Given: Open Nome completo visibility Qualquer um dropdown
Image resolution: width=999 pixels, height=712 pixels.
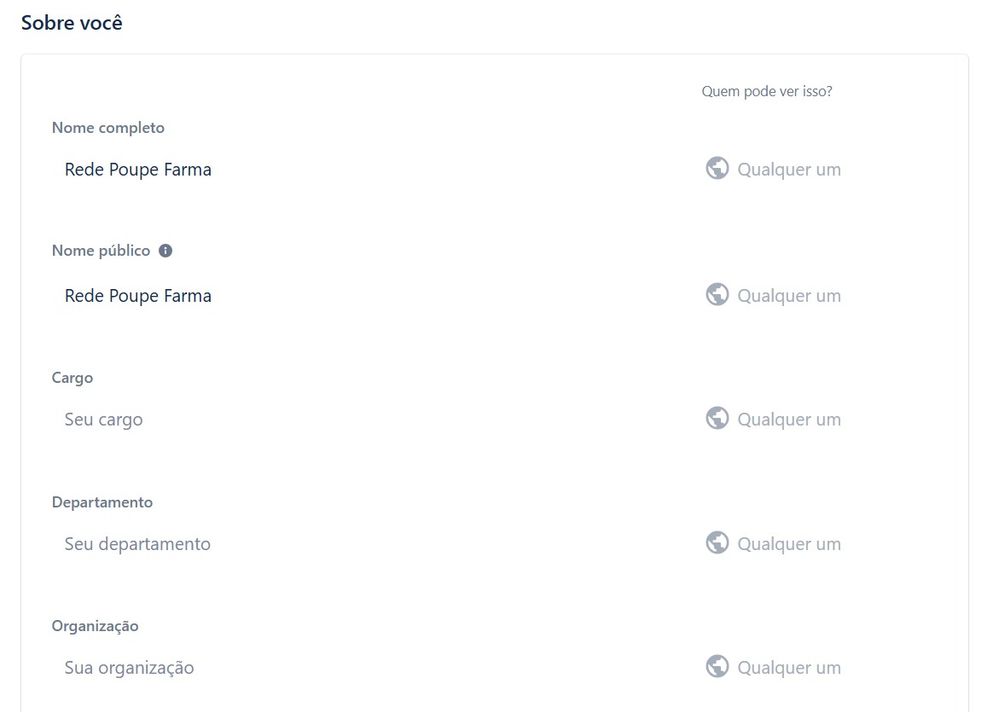Looking at the screenshot, I should (x=773, y=169).
